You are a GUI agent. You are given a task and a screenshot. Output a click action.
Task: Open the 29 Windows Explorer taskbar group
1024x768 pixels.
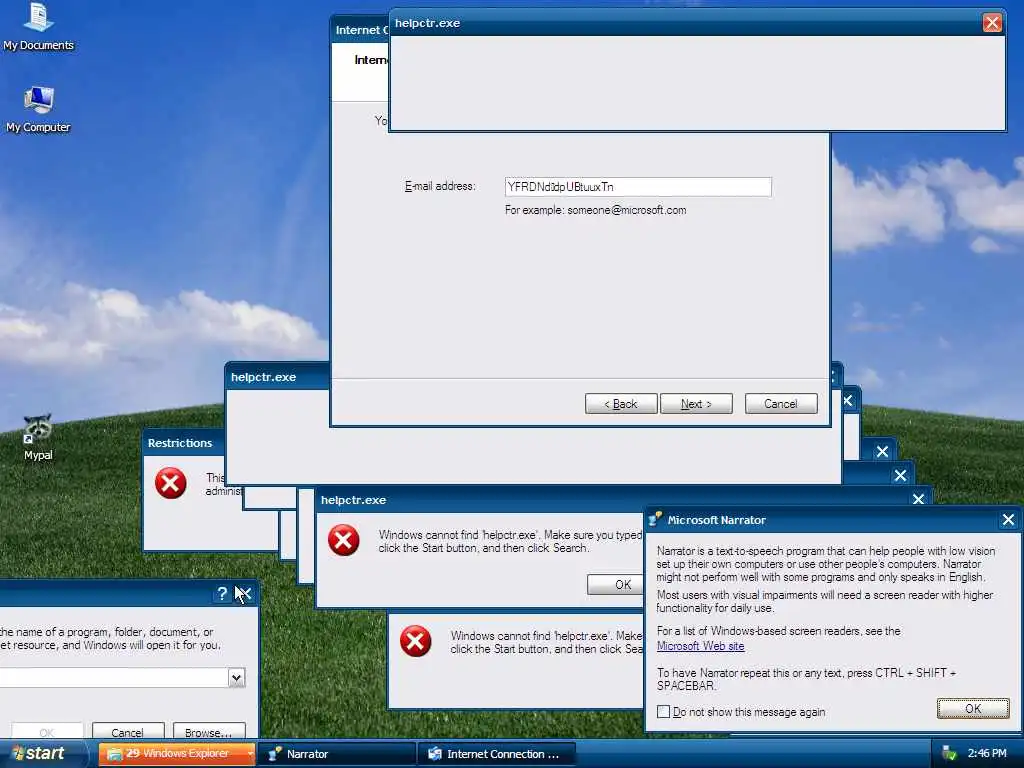[177, 754]
